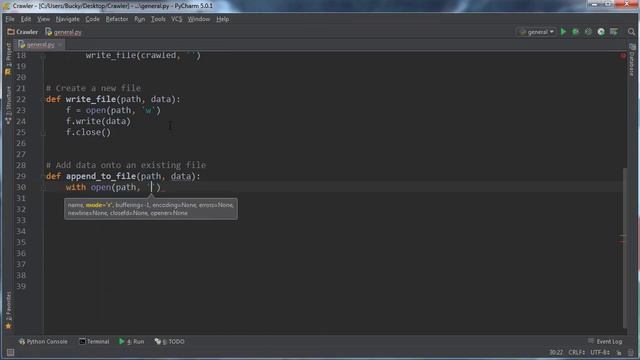
Task: Open the TODO tool window
Action: tap(169, 342)
